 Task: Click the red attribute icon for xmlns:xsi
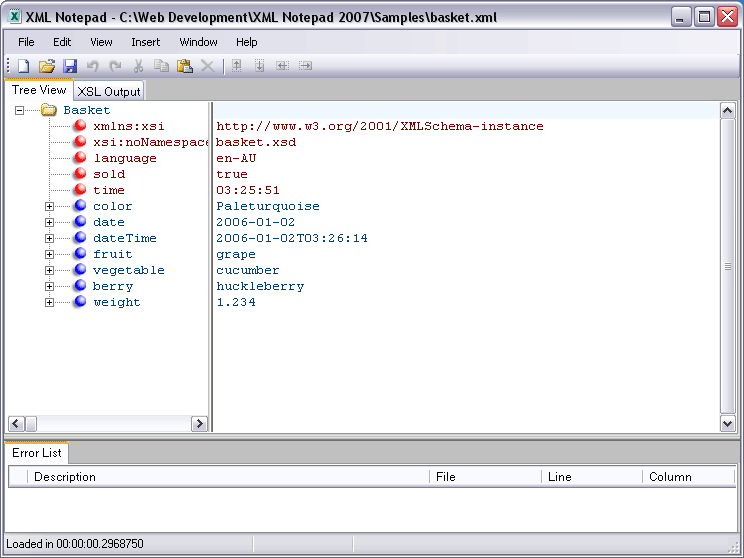(x=80, y=126)
